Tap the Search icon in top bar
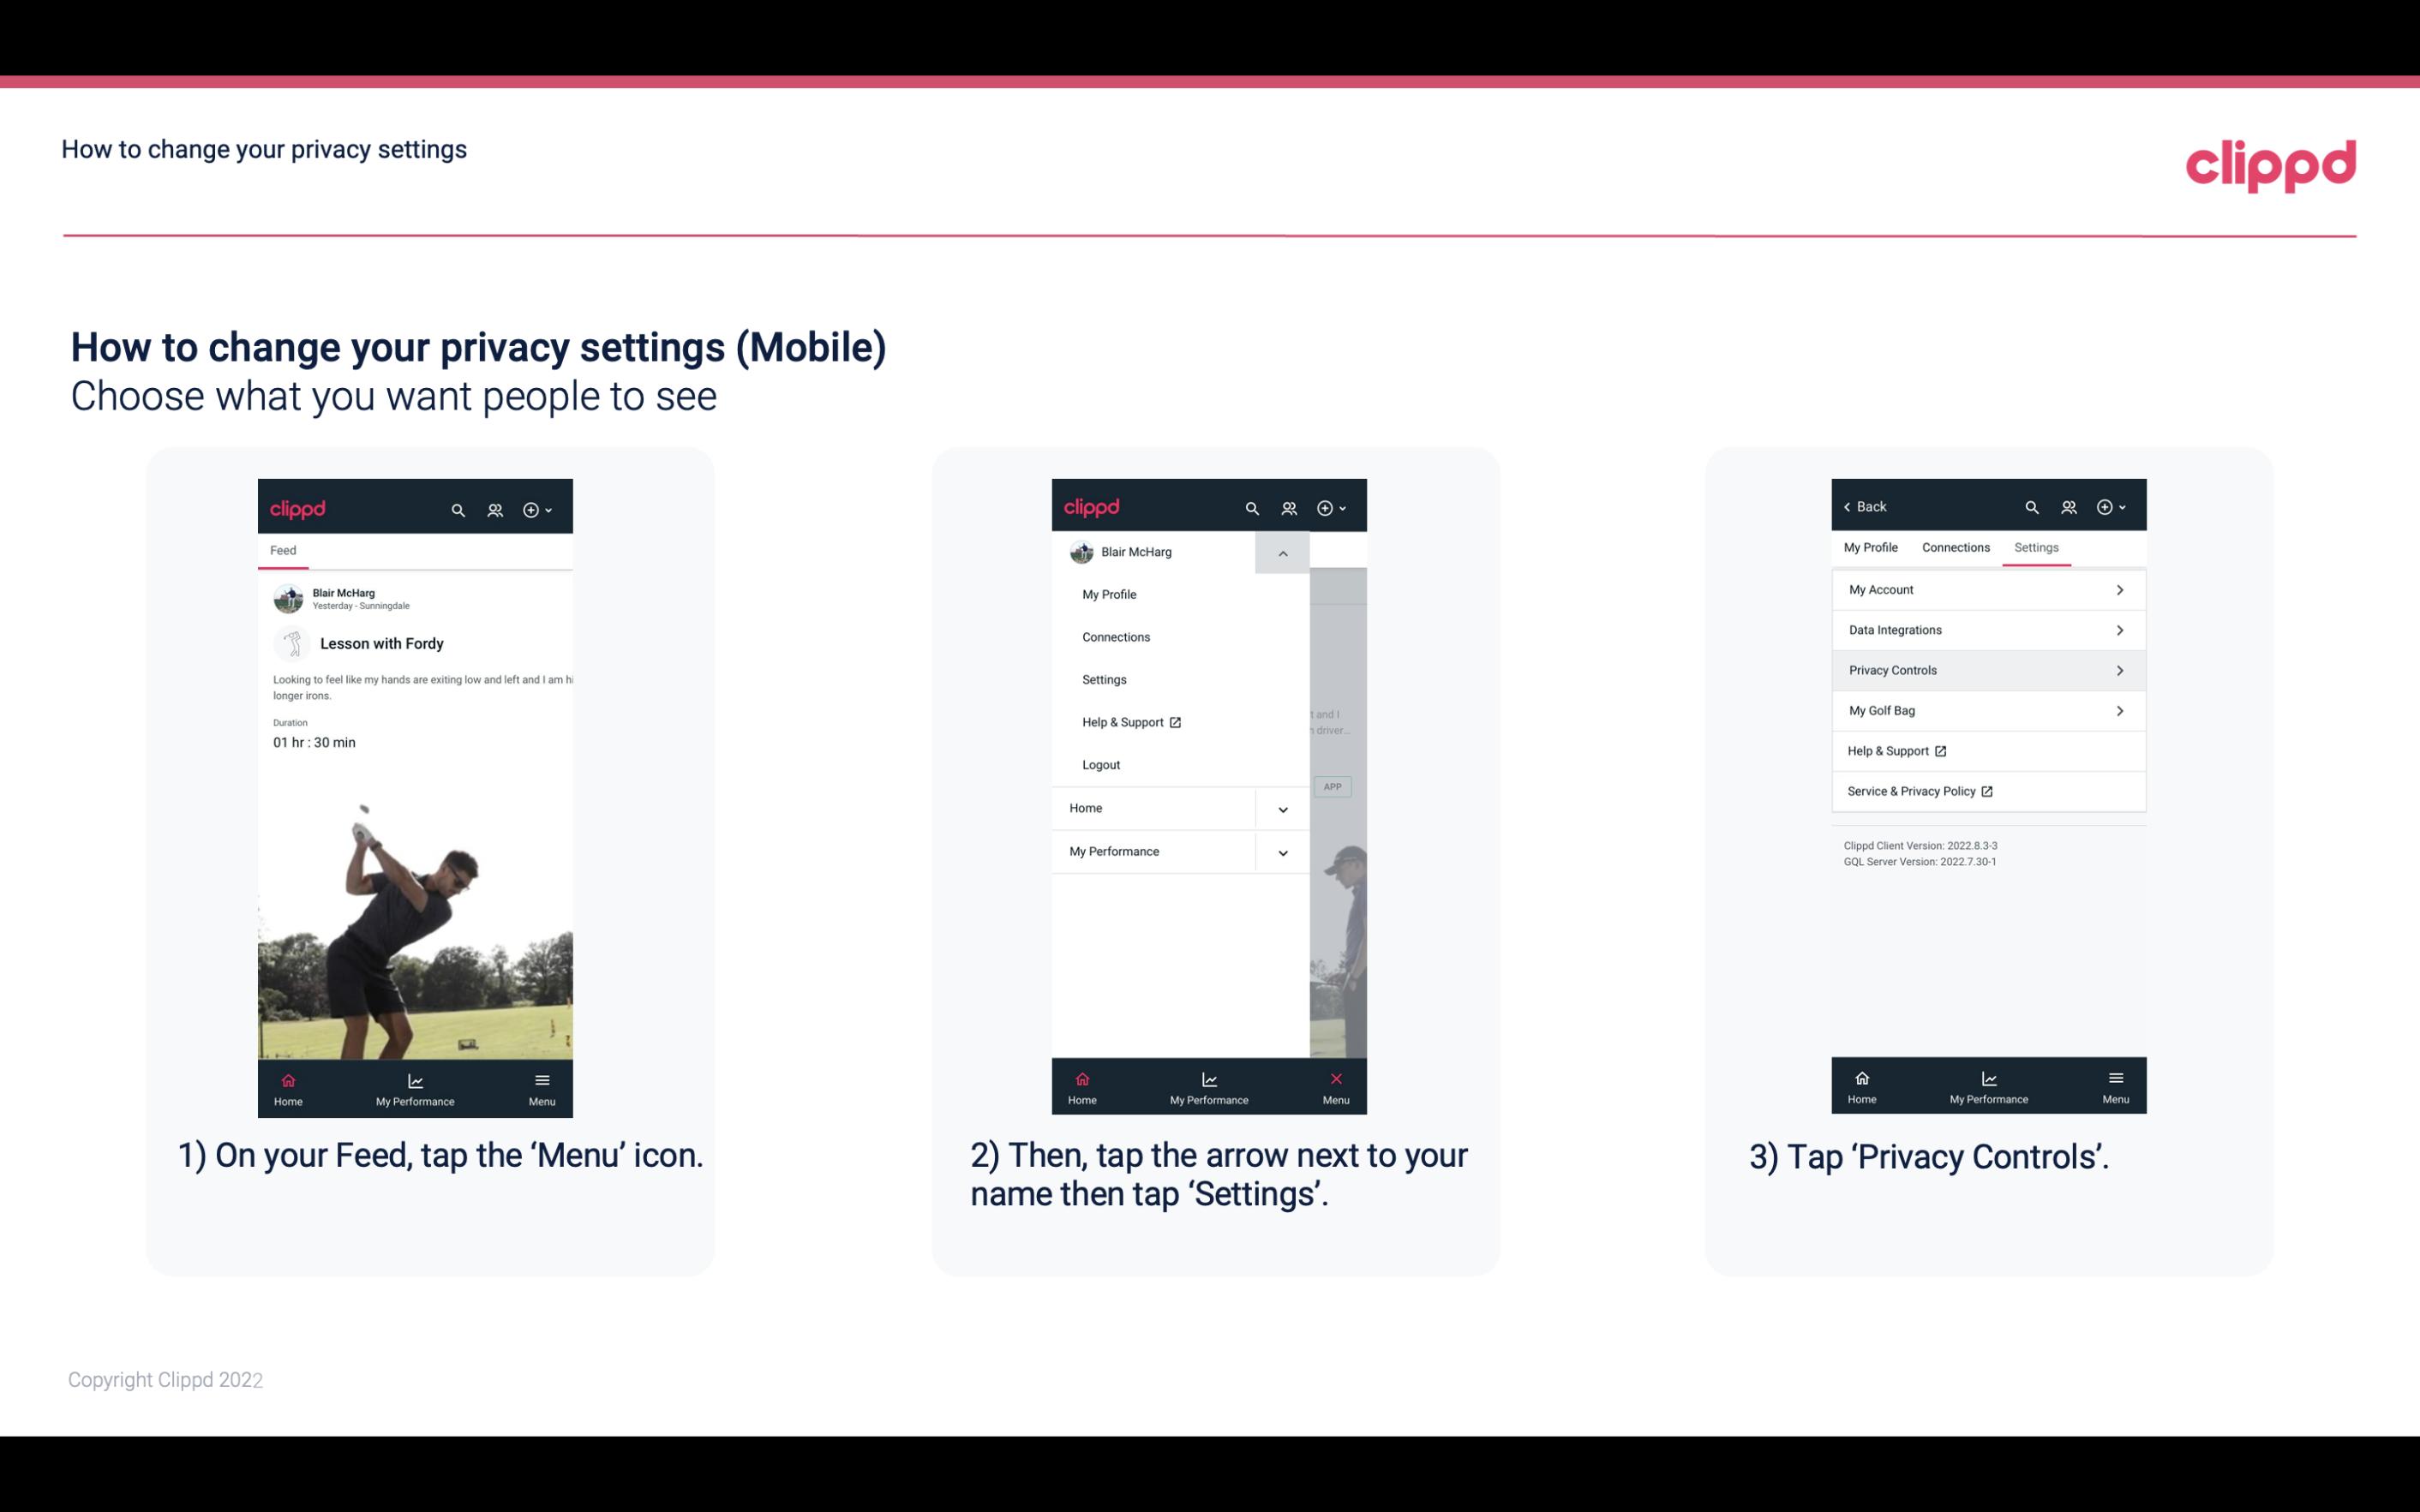Image resolution: width=2420 pixels, height=1512 pixels. pos(460,507)
